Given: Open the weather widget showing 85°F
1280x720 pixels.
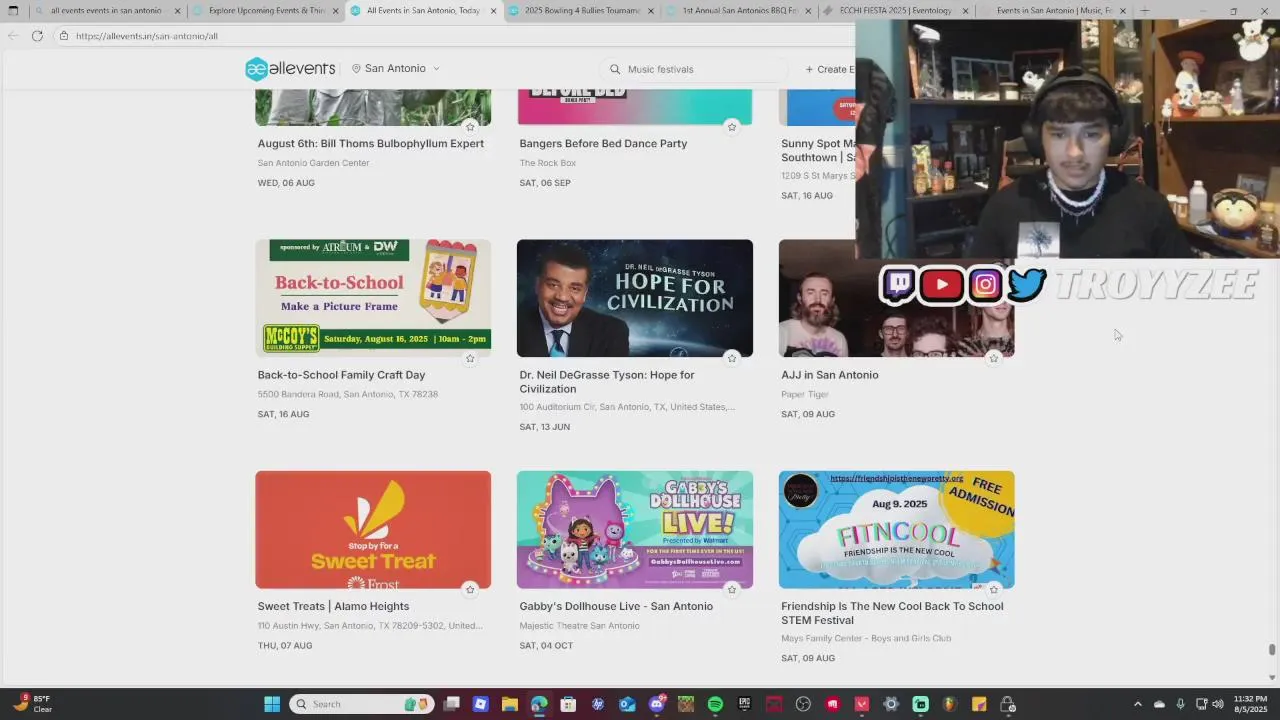Looking at the screenshot, I should click(x=33, y=704).
